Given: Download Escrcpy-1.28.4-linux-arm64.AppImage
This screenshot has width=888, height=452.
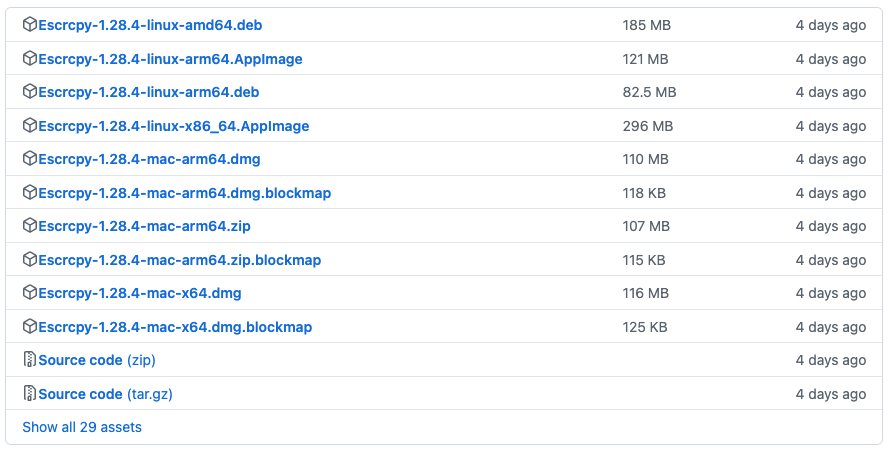Looking at the screenshot, I should click(170, 59).
